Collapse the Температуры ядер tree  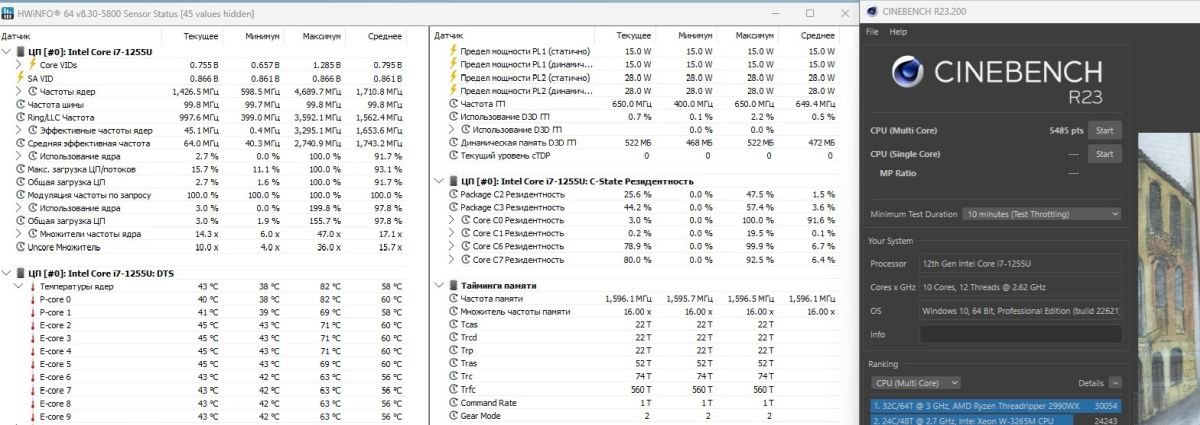click(20, 286)
